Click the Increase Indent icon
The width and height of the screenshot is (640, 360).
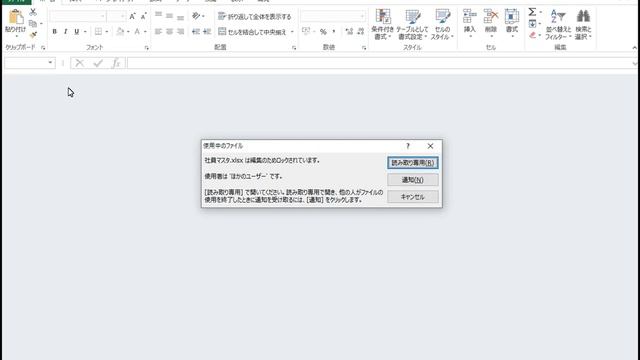[207, 31]
